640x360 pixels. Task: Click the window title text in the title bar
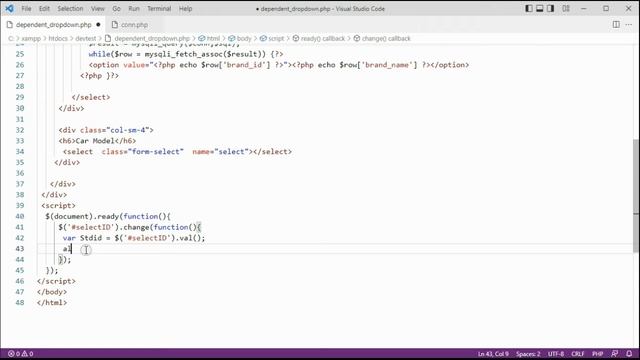click(320, 9)
